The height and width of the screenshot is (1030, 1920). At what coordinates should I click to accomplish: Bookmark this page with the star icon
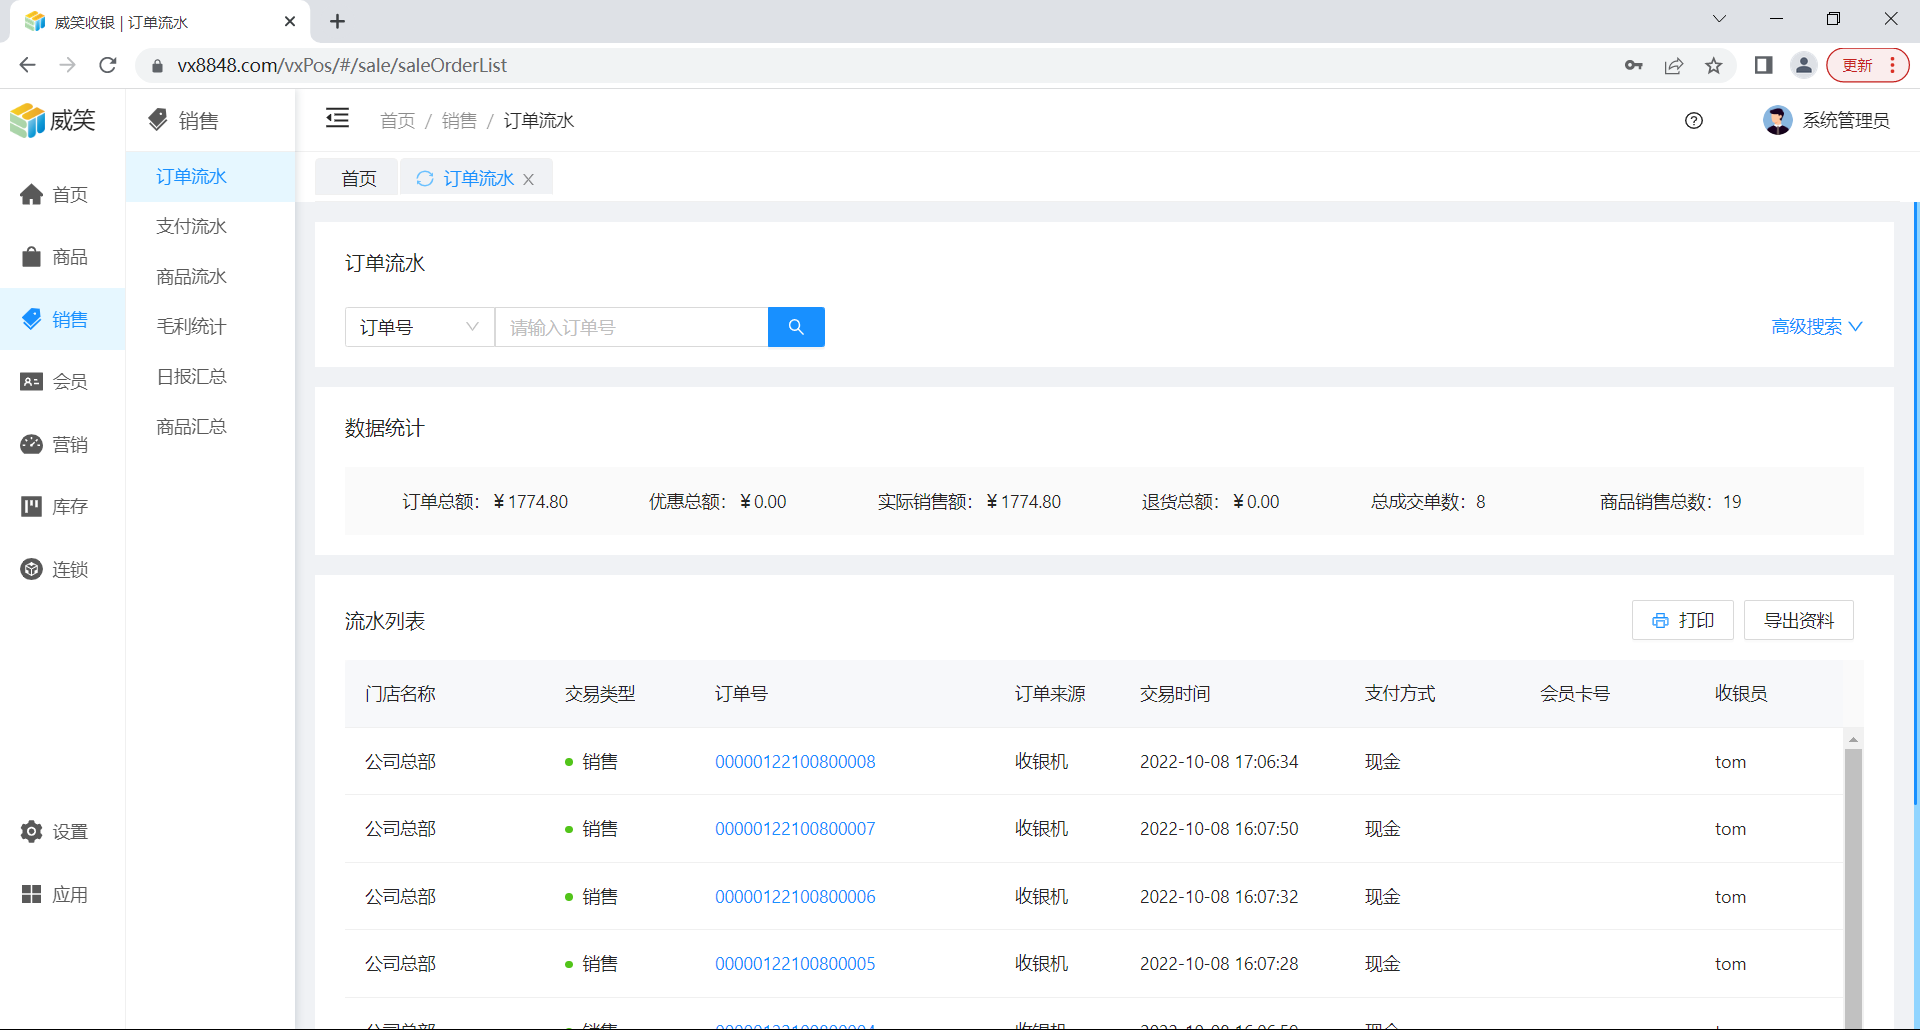coord(1713,66)
